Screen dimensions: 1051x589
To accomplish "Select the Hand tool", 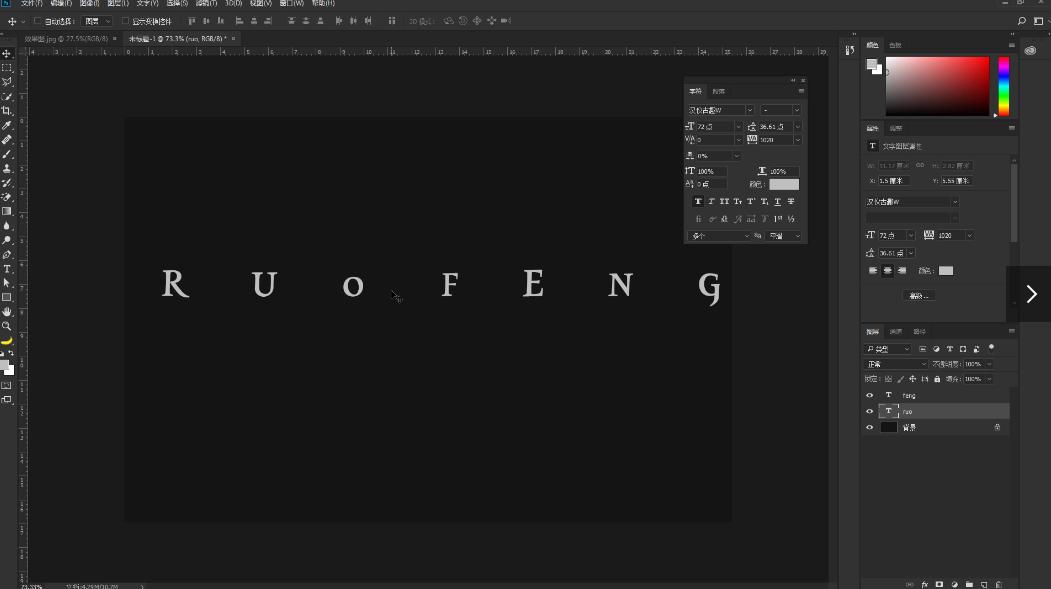I will (x=7, y=312).
